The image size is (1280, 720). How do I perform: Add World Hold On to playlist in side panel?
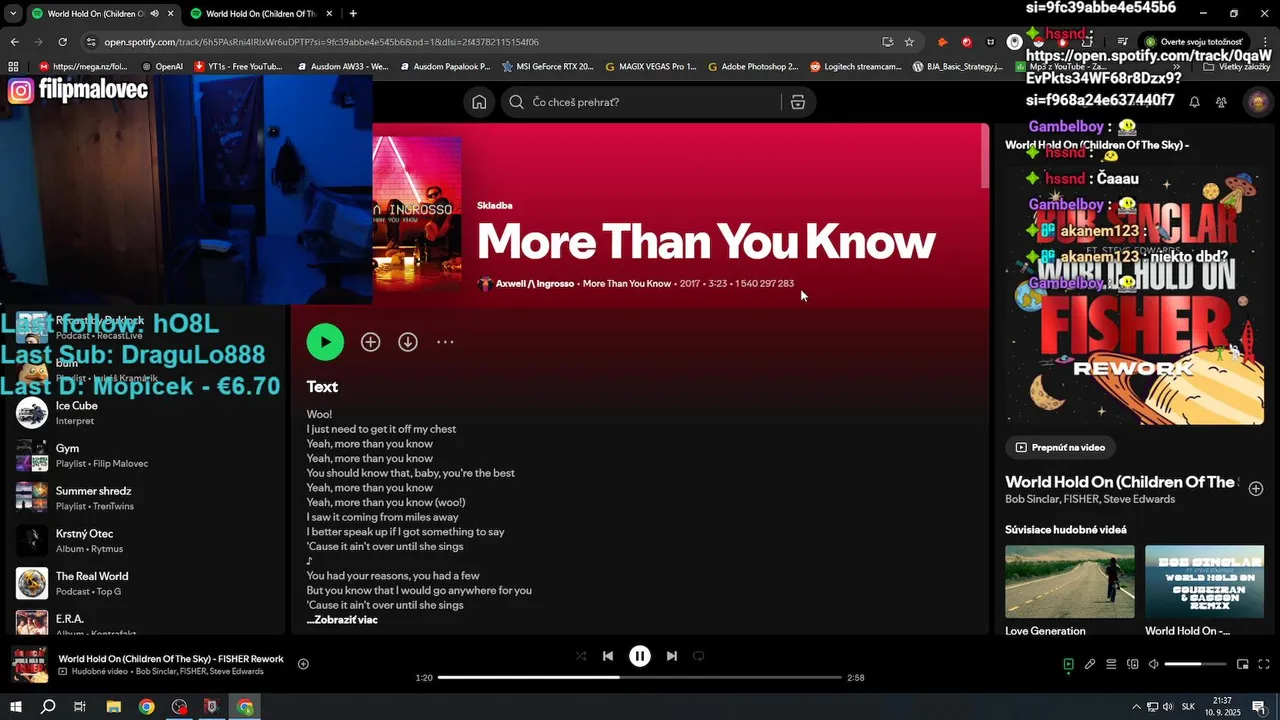click(x=1256, y=489)
